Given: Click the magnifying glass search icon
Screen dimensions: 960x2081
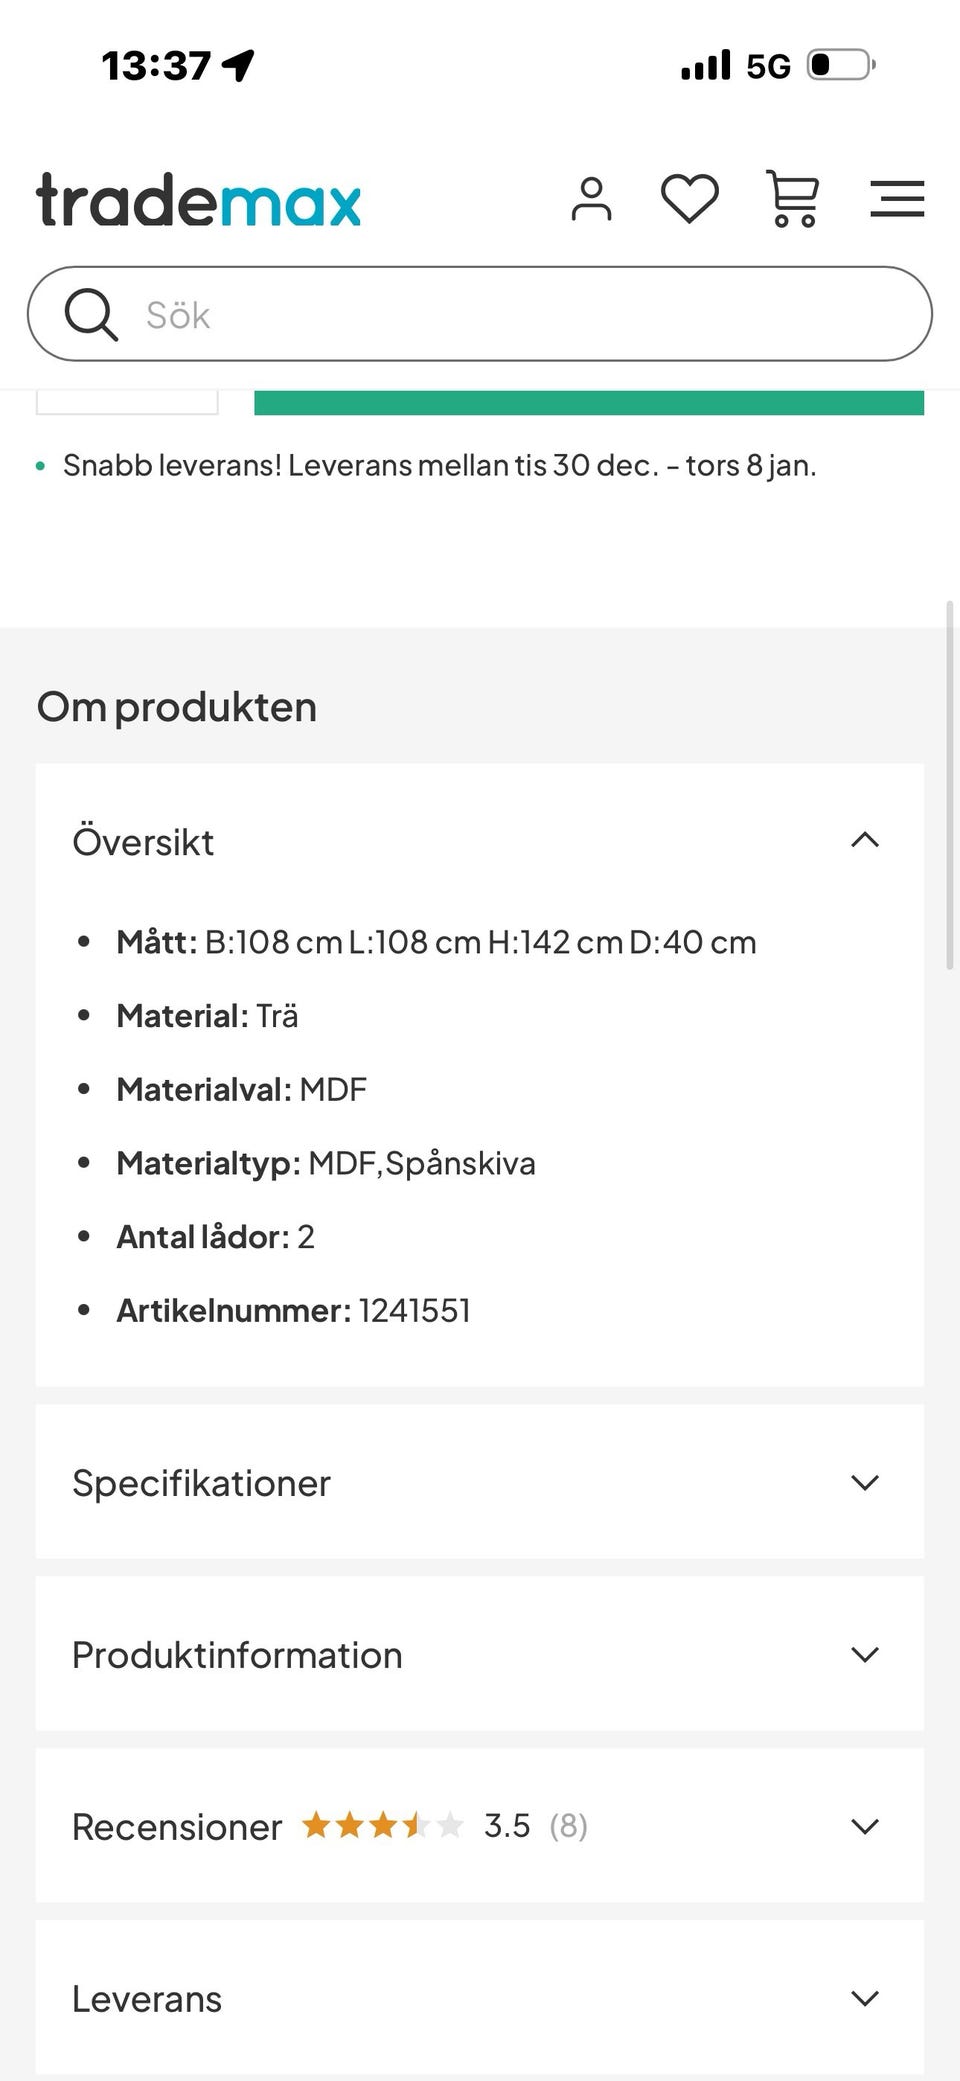Looking at the screenshot, I should (91, 313).
